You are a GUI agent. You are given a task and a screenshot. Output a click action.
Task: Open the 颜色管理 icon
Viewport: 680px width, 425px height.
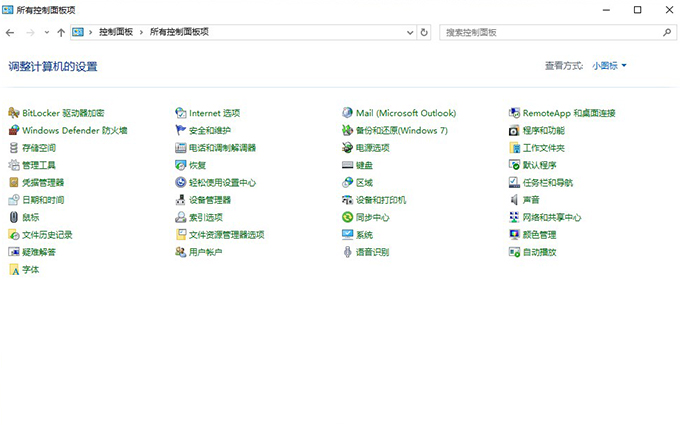514,235
